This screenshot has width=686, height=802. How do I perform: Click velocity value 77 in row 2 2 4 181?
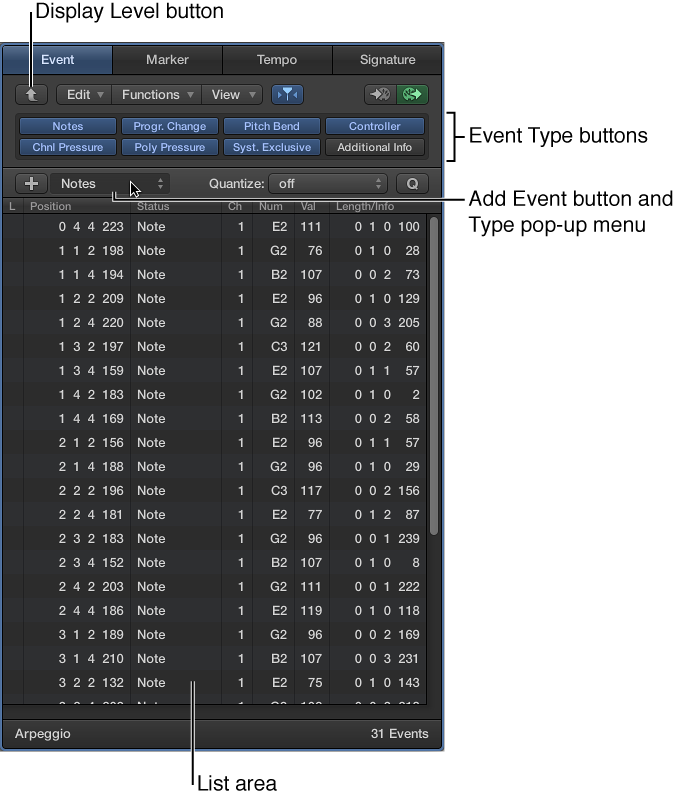click(315, 515)
